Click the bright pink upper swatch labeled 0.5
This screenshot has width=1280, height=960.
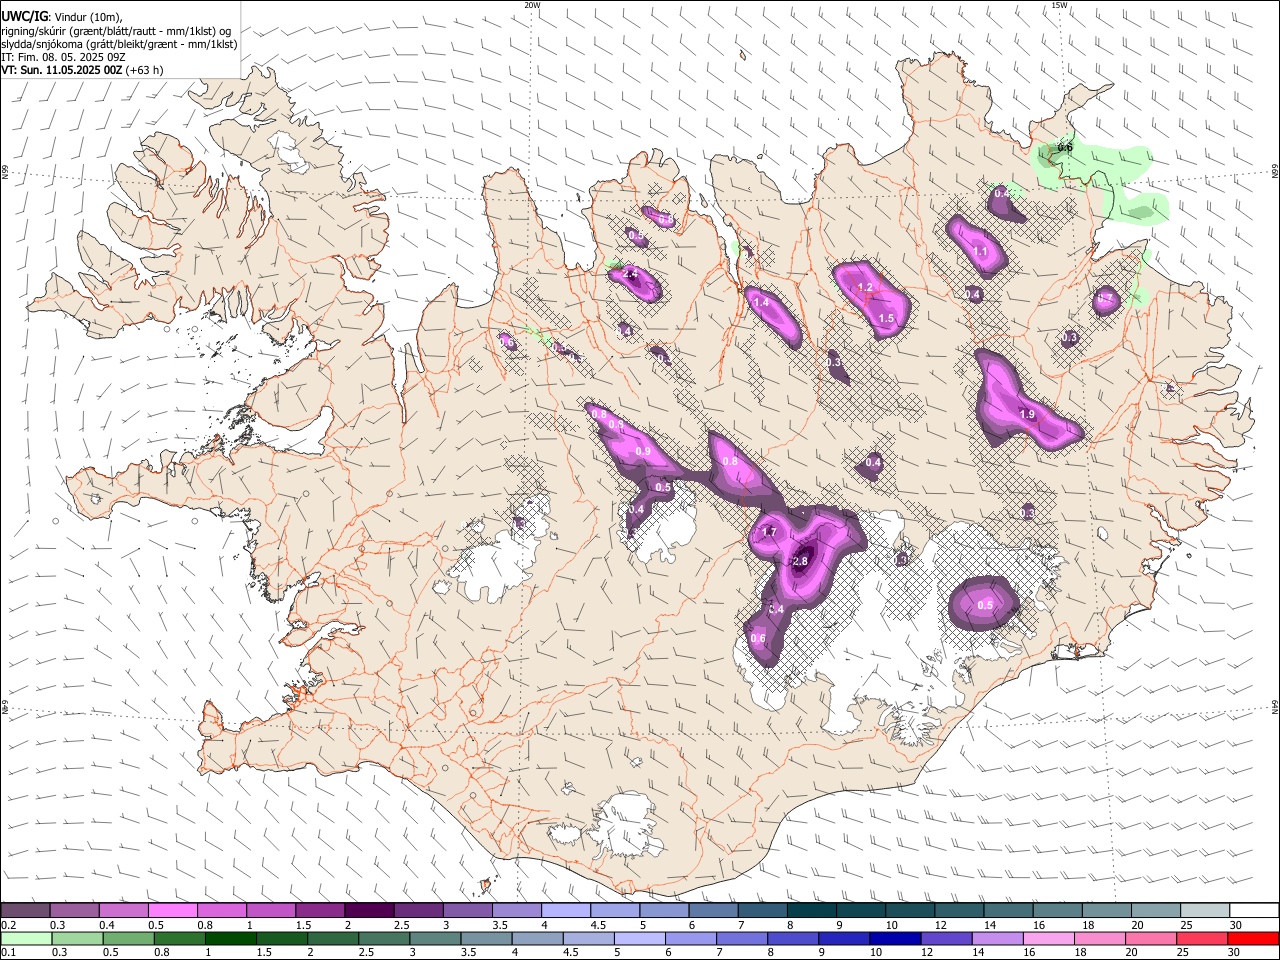172,910
